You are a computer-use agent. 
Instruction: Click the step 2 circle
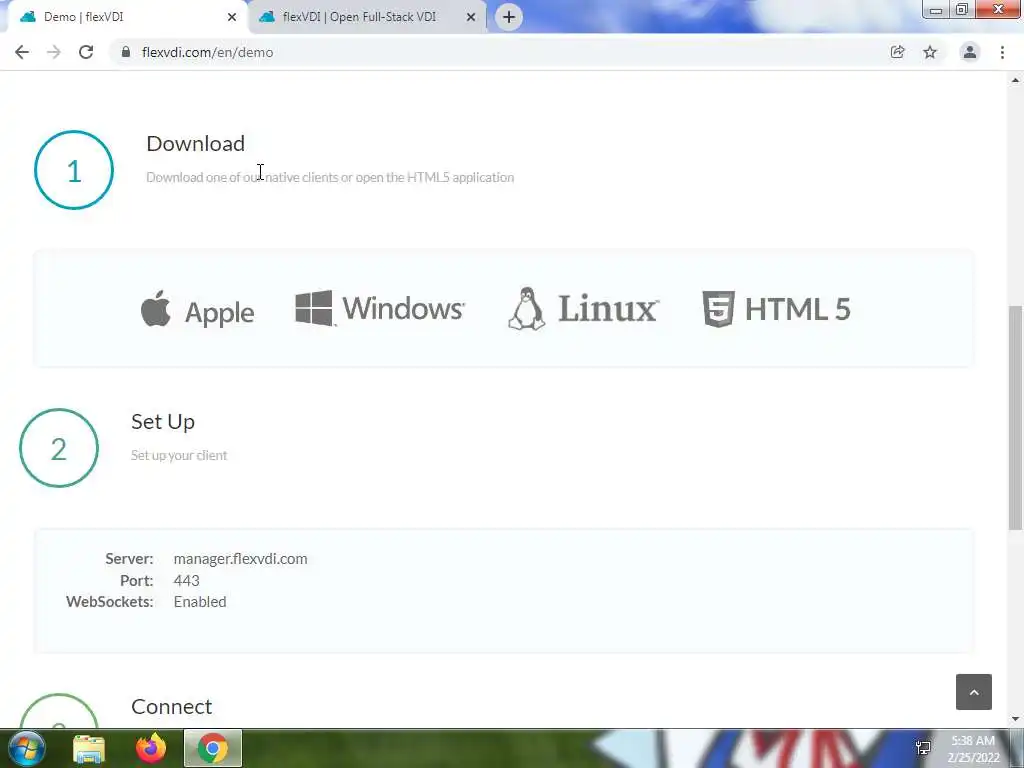click(x=59, y=448)
